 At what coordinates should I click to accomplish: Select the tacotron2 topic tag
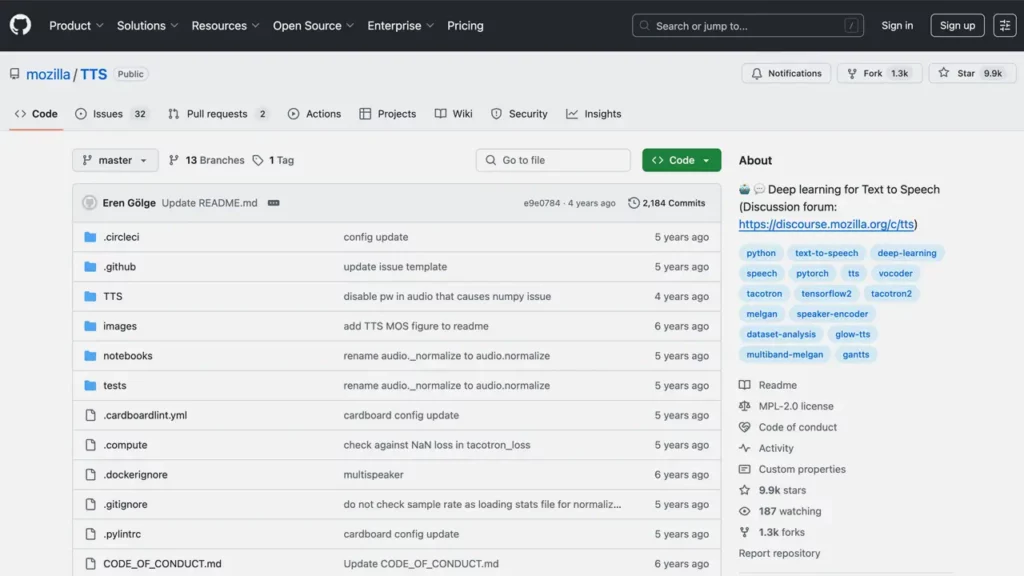click(x=891, y=293)
